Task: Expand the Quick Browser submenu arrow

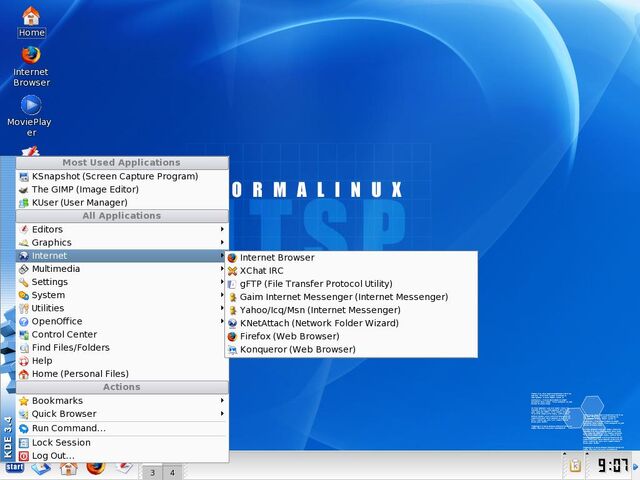Action: (x=222, y=413)
